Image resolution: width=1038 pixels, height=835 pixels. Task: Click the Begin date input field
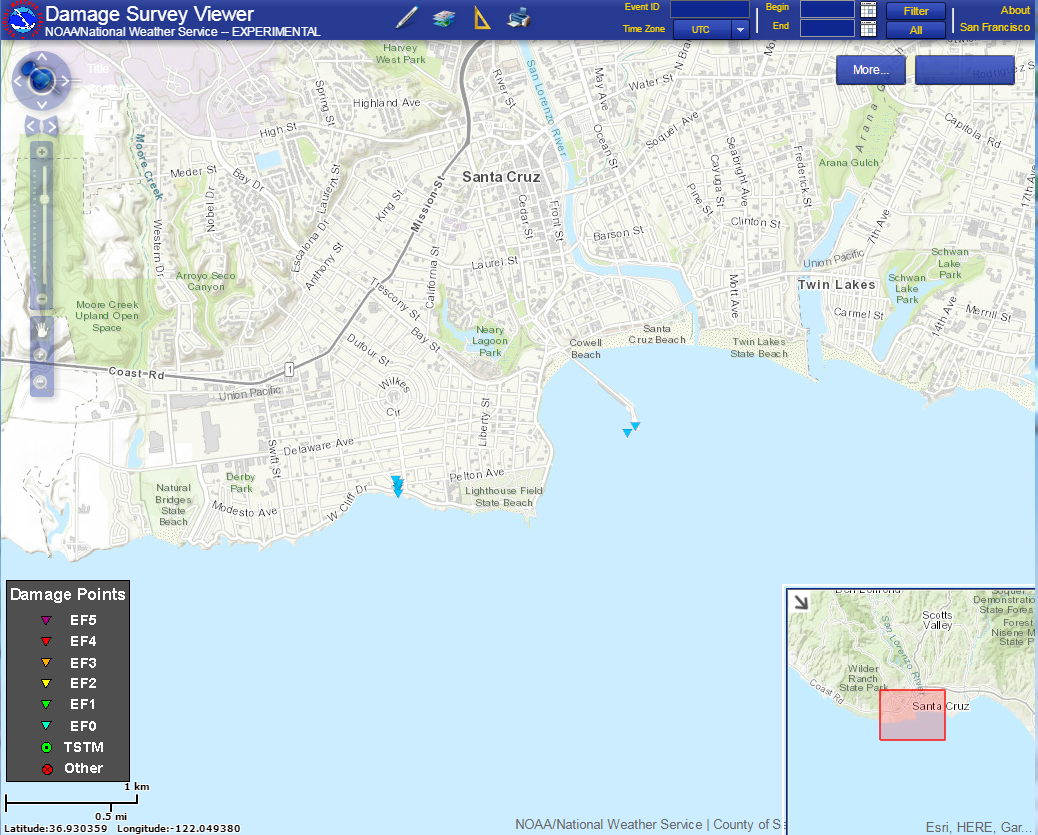click(827, 9)
